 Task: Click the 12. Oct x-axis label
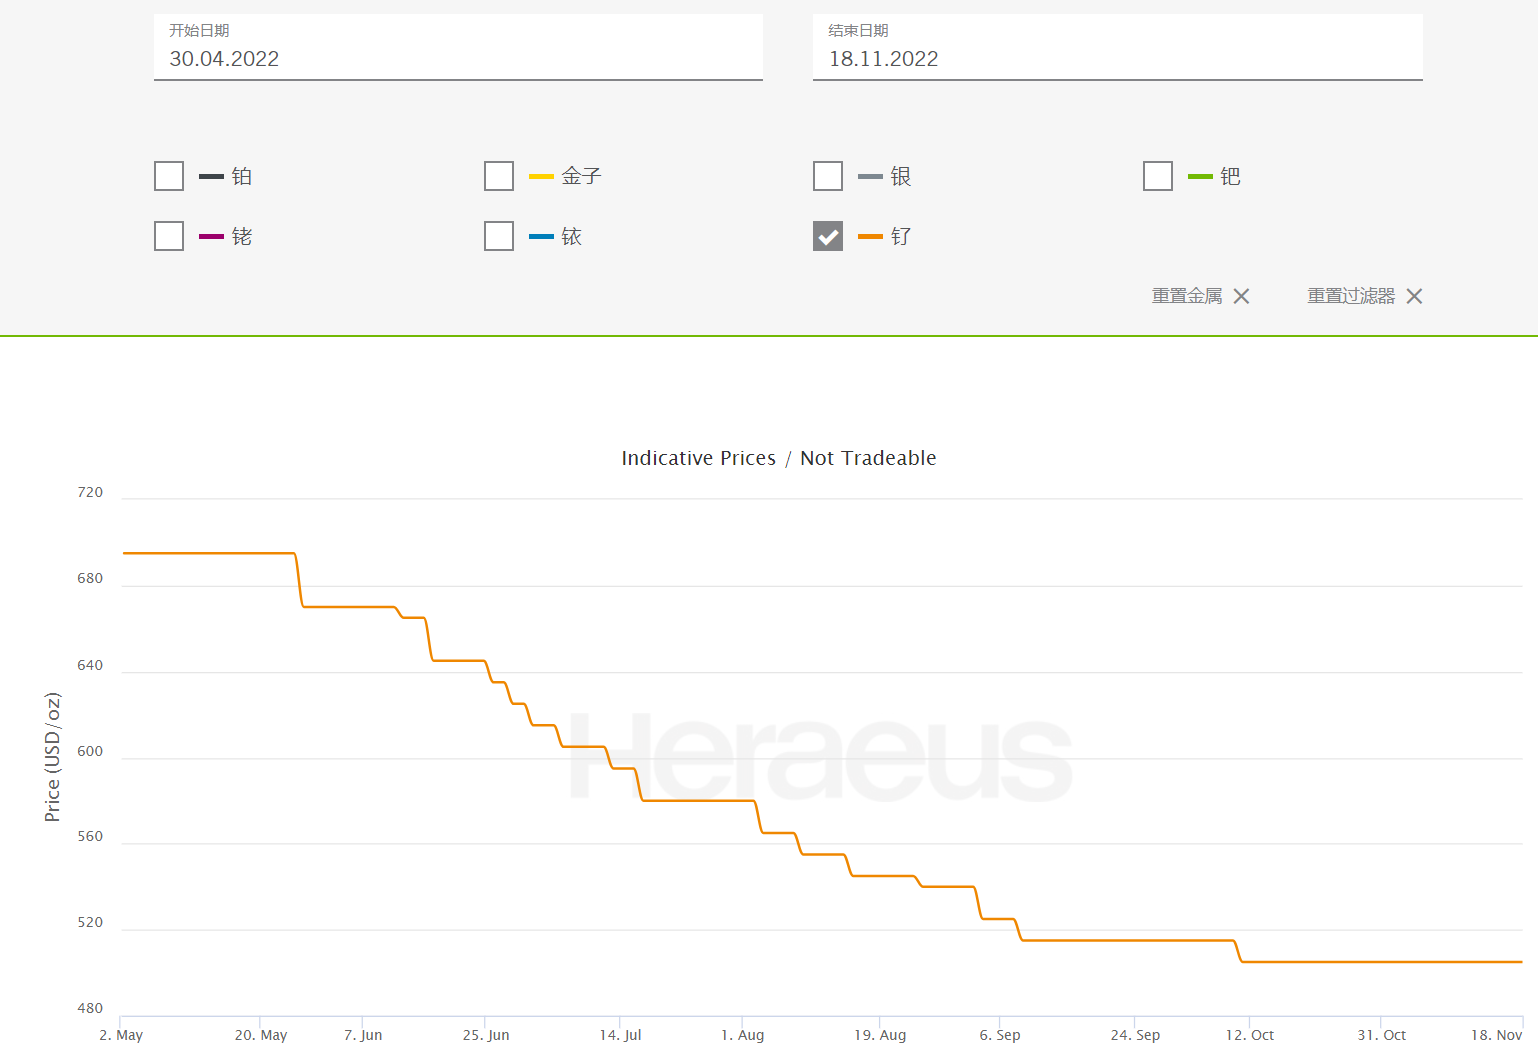click(x=1250, y=1035)
